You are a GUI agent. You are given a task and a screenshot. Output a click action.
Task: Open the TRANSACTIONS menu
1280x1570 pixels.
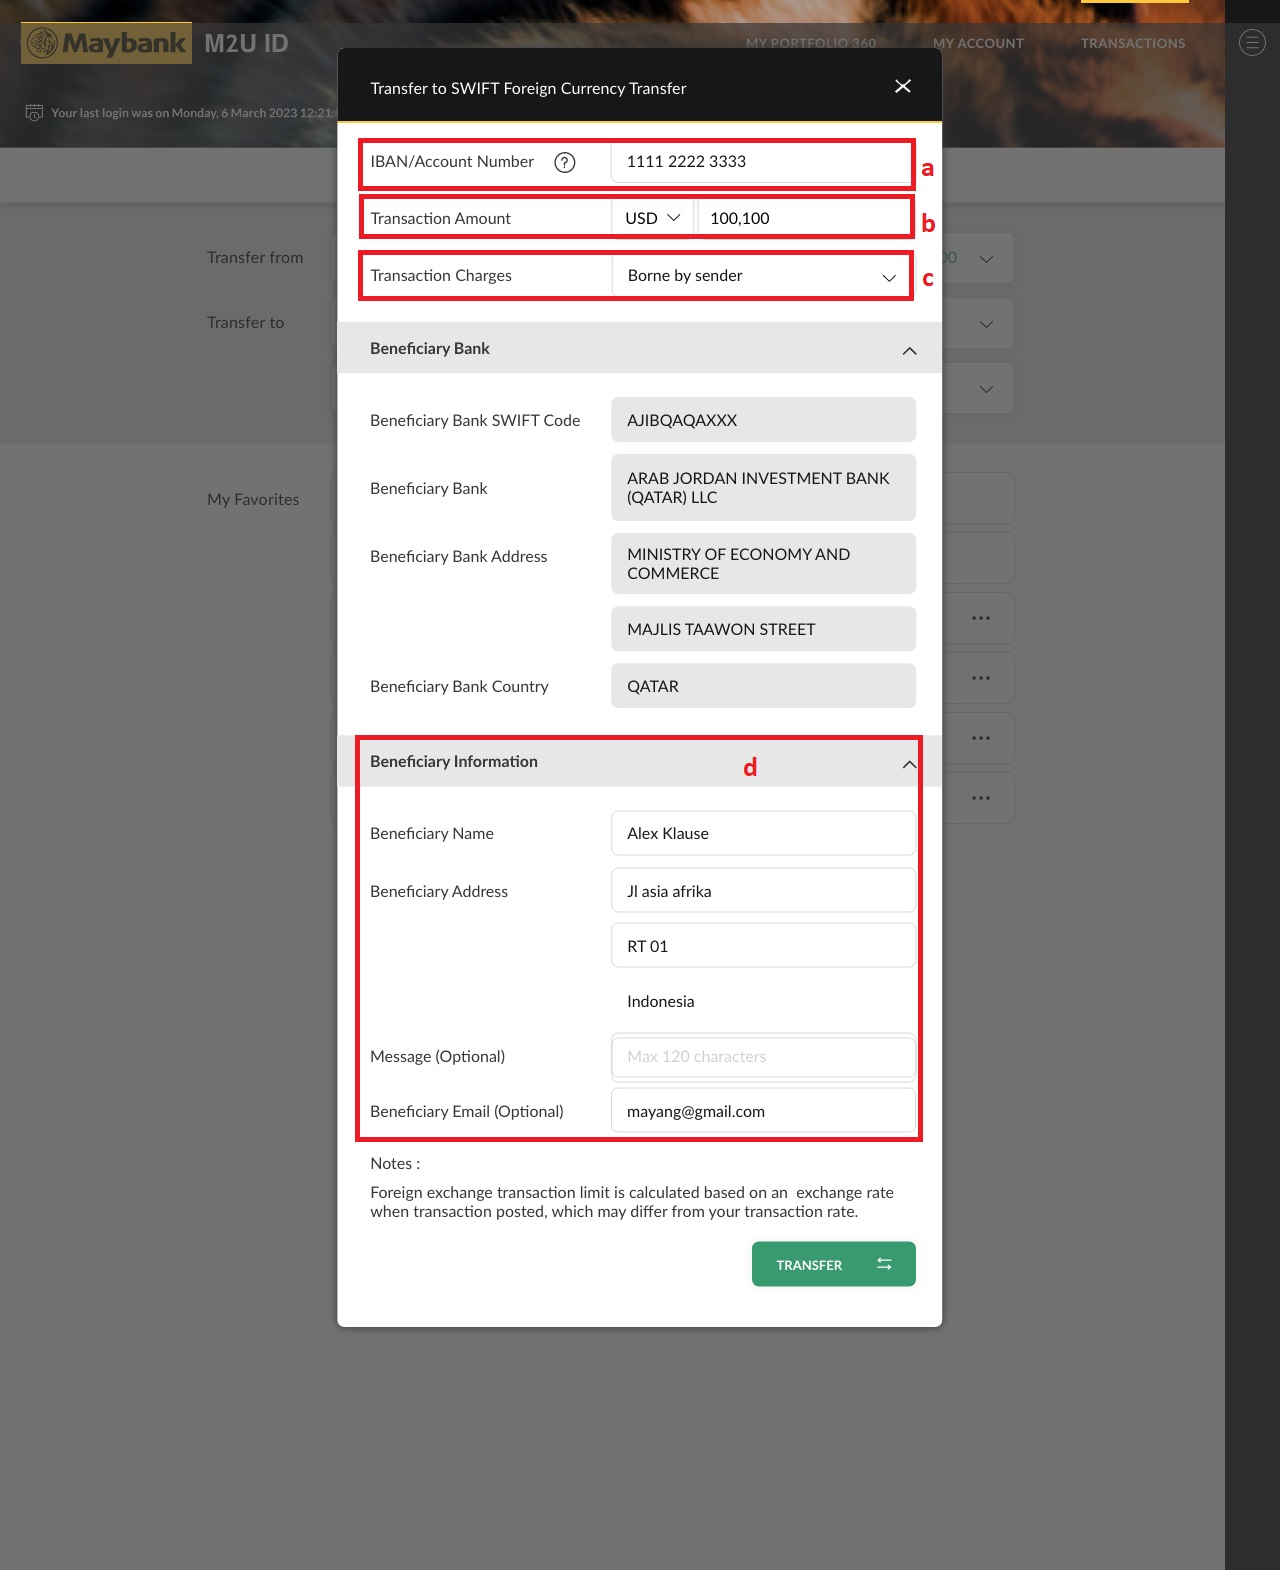coord(1133,43)
